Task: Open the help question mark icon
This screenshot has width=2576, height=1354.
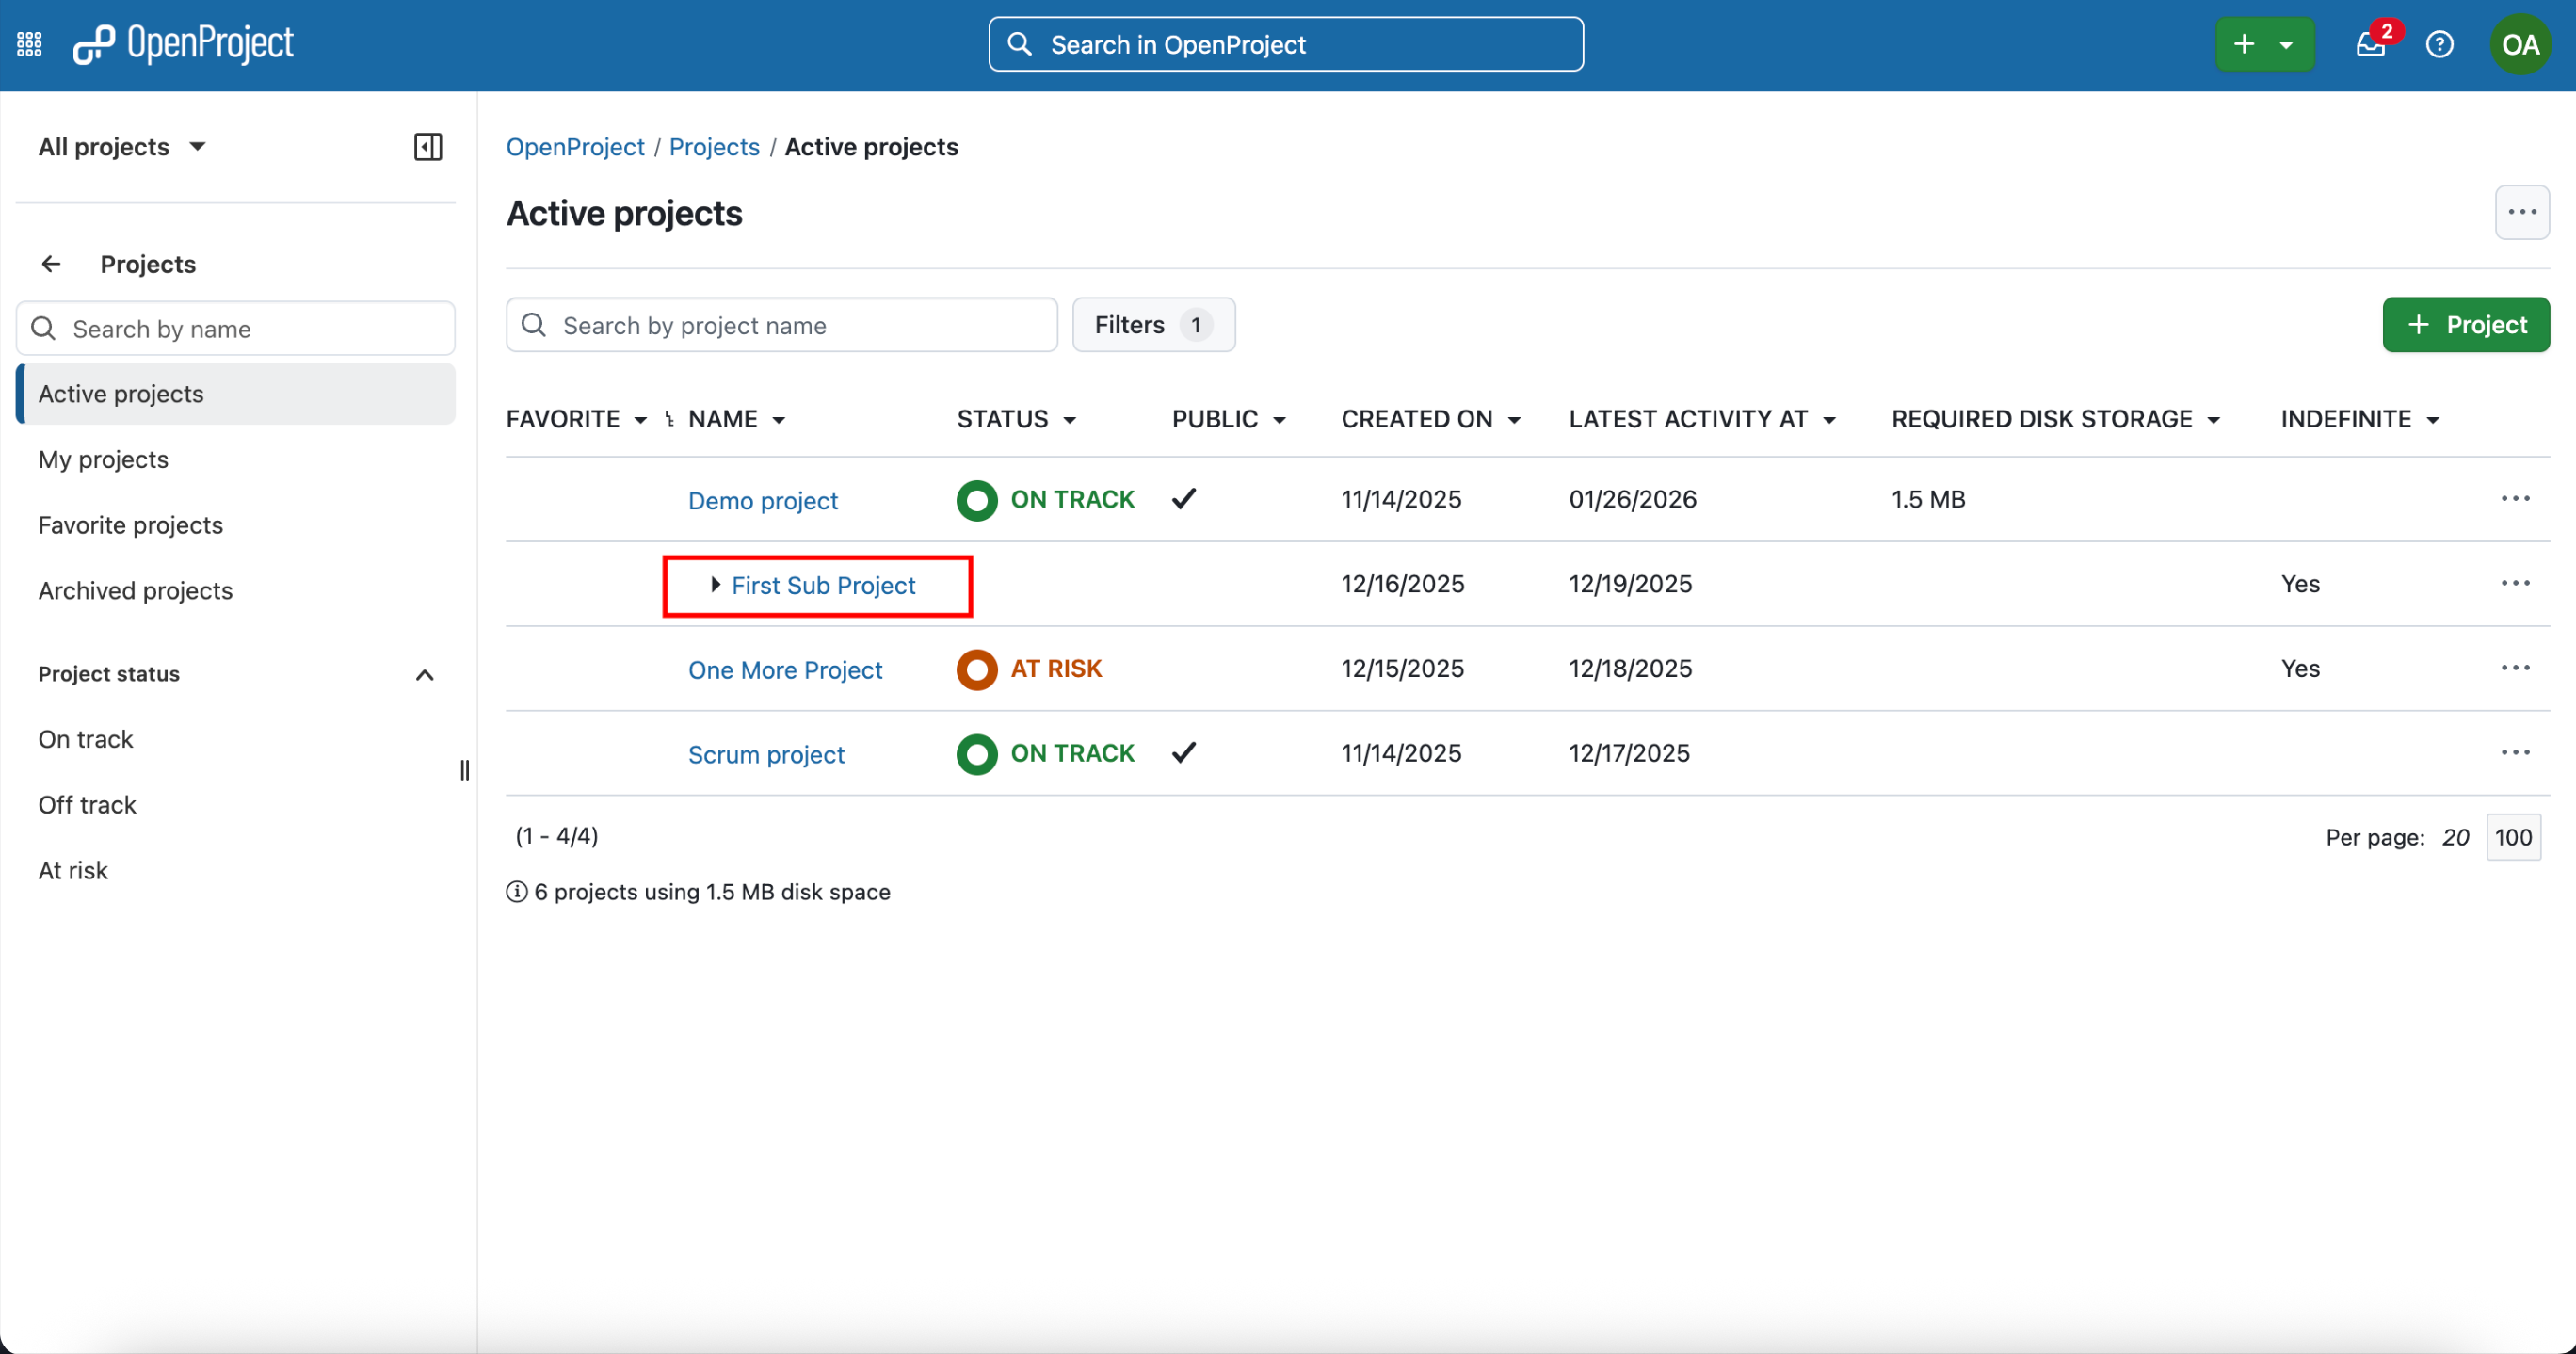Action: [2439, 44]
